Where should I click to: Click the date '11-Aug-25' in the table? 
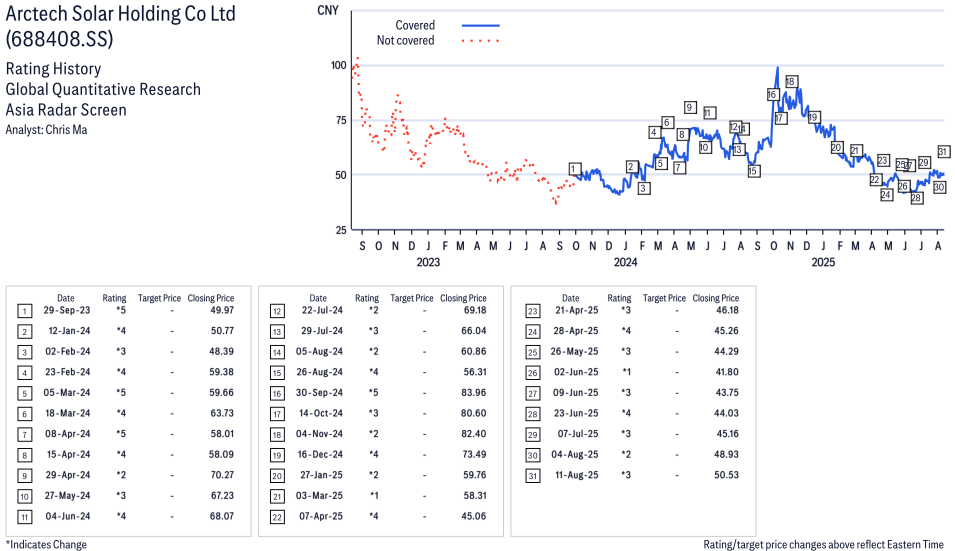577,475
